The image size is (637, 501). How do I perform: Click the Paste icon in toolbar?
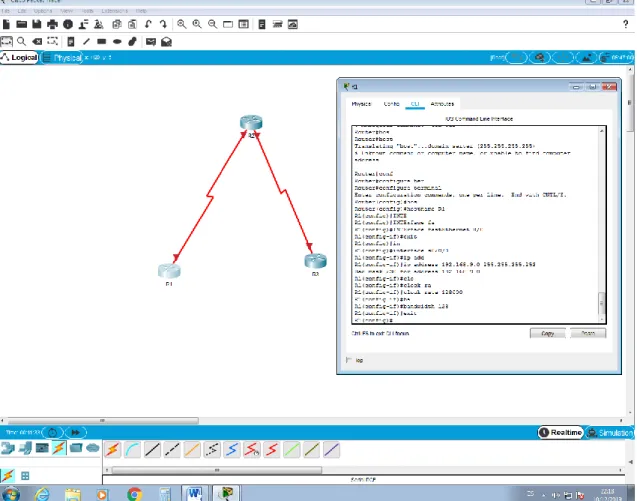pyautogui.click(x=132, y=24)
